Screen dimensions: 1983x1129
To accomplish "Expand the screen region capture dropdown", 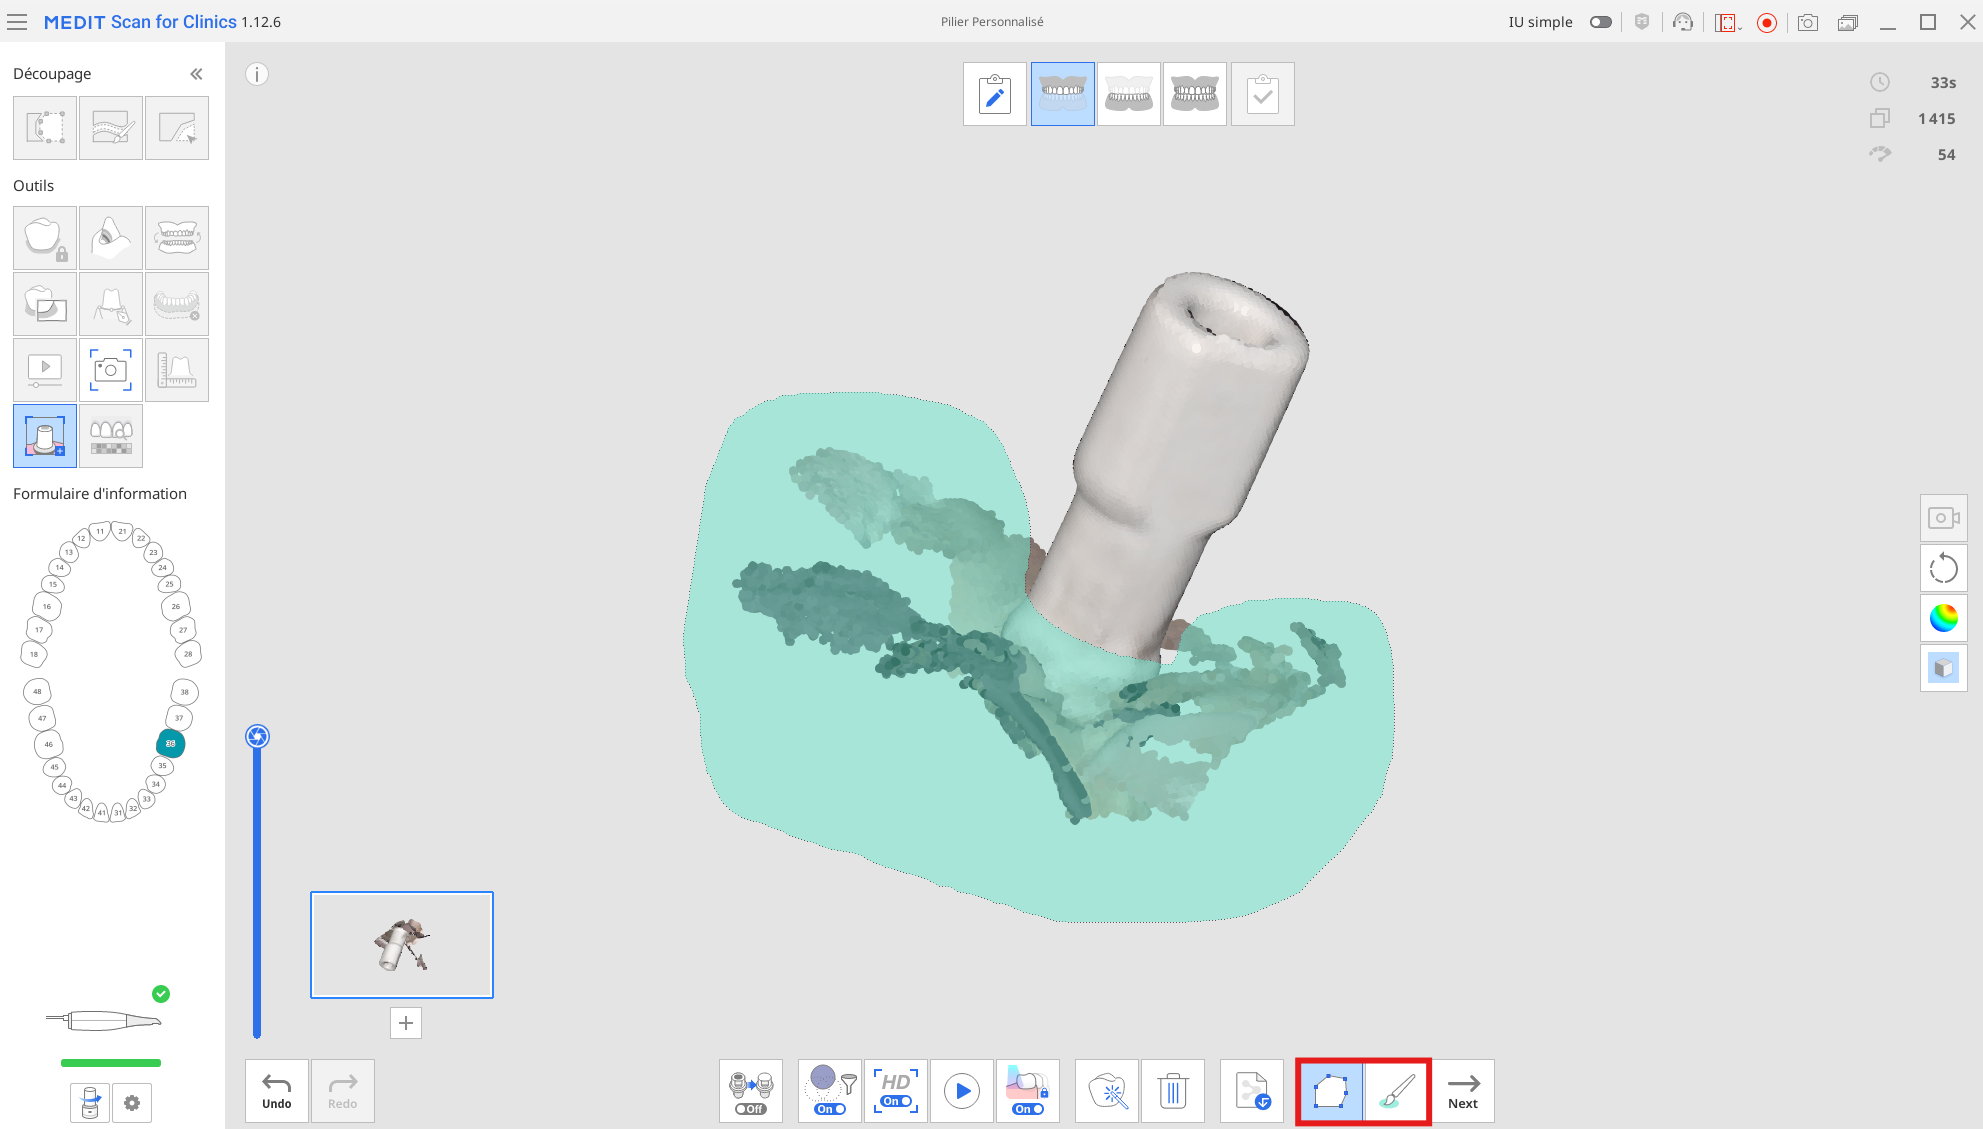I will coord(1741,27).
